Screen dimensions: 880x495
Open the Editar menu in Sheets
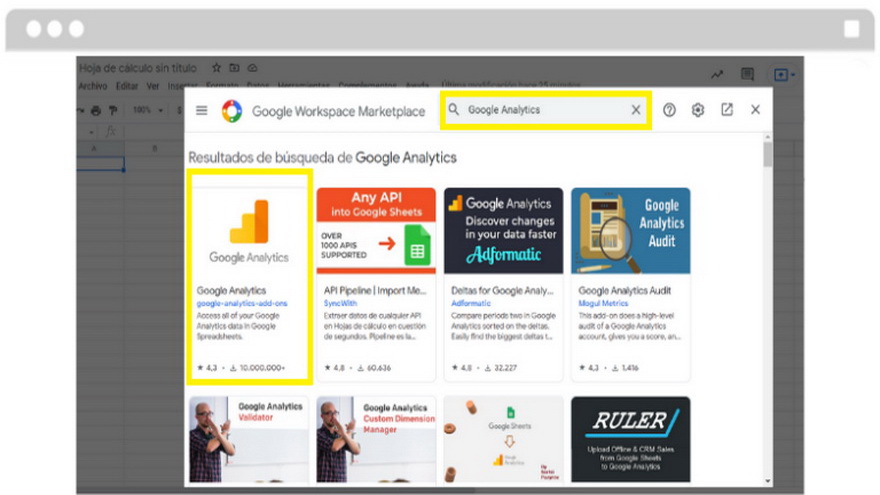127,86
